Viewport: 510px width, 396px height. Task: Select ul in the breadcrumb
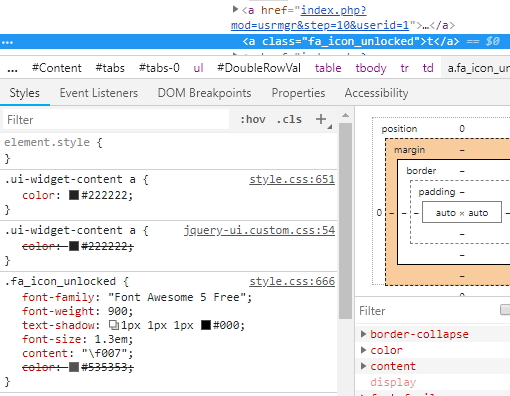coord(198,68)
